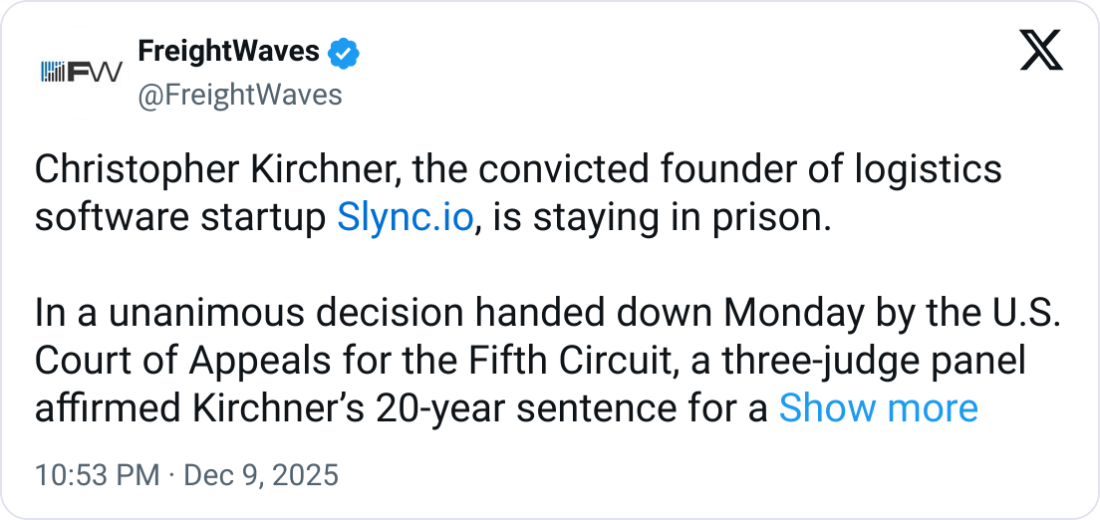Click the phrase "software startup"
The image size is (1100, 520).
click(181, 217)
